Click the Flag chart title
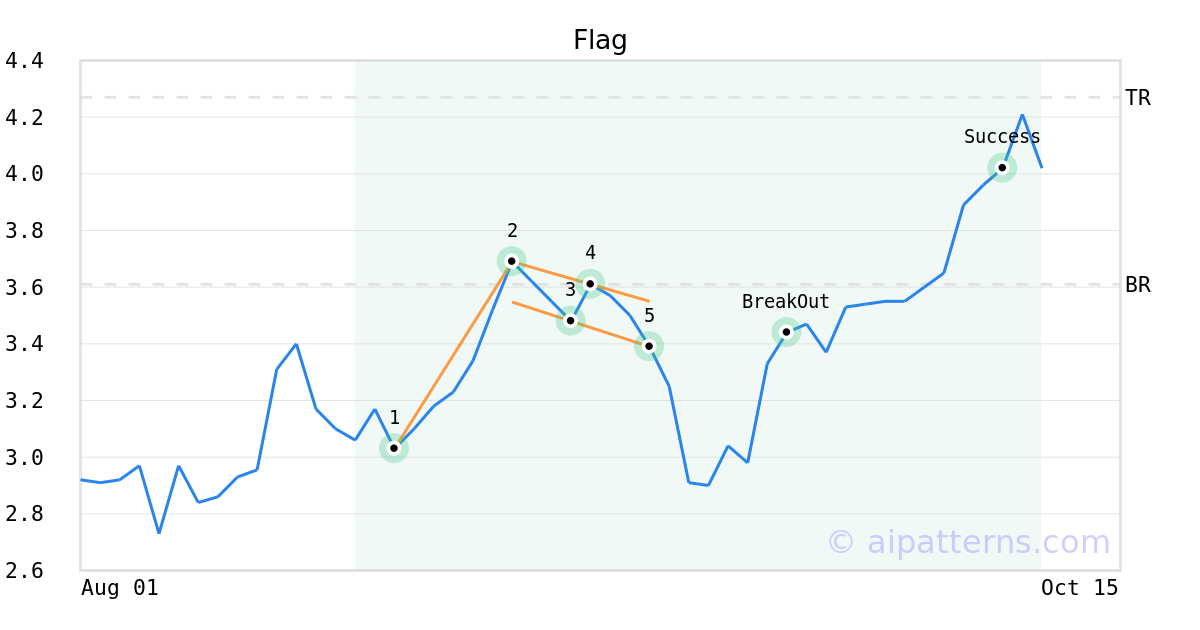The width and height of the screenshot is (1200, 630). tap(600, 40)
